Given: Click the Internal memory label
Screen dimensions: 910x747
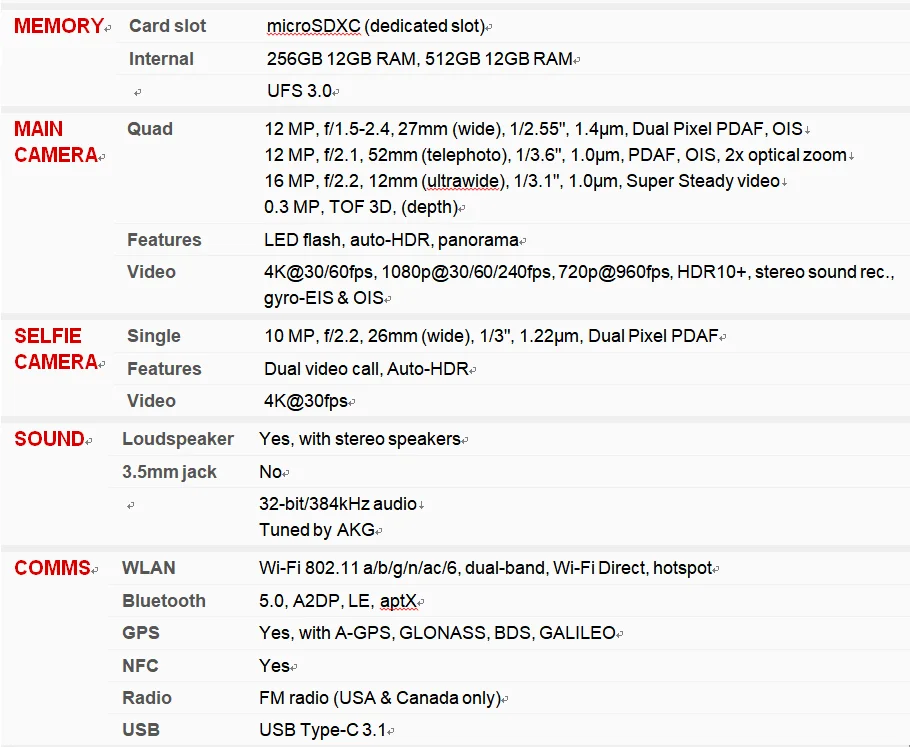Looking at the screenshot, I should (x=161, y=59).
